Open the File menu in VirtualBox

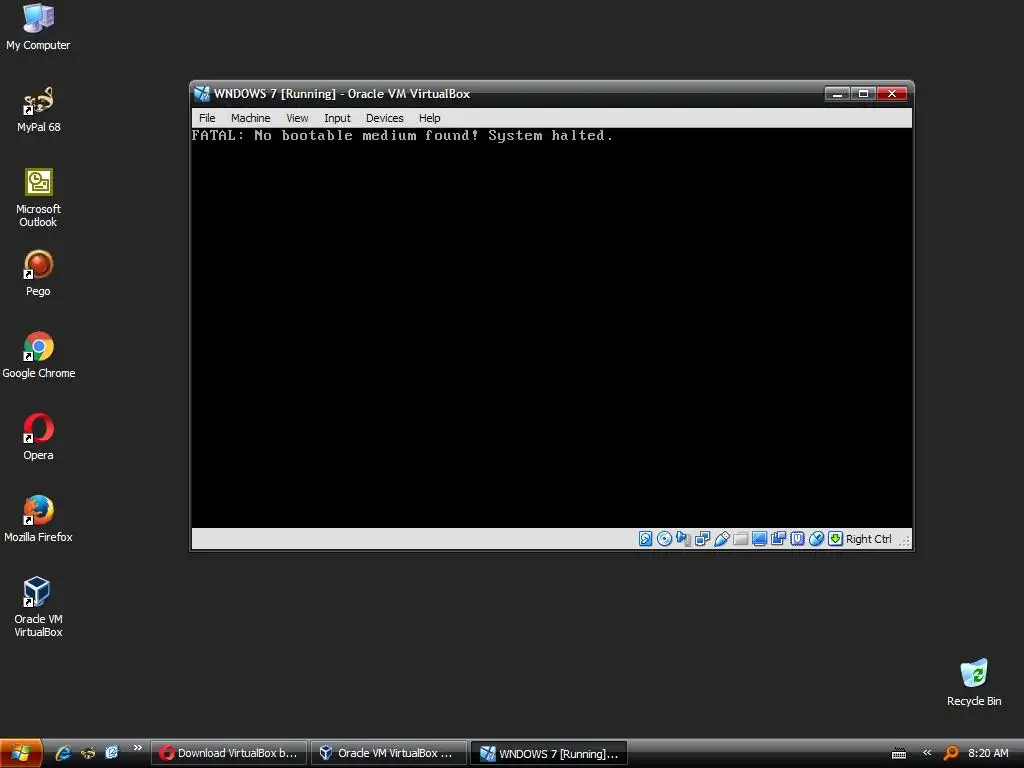tap(207, 118)
